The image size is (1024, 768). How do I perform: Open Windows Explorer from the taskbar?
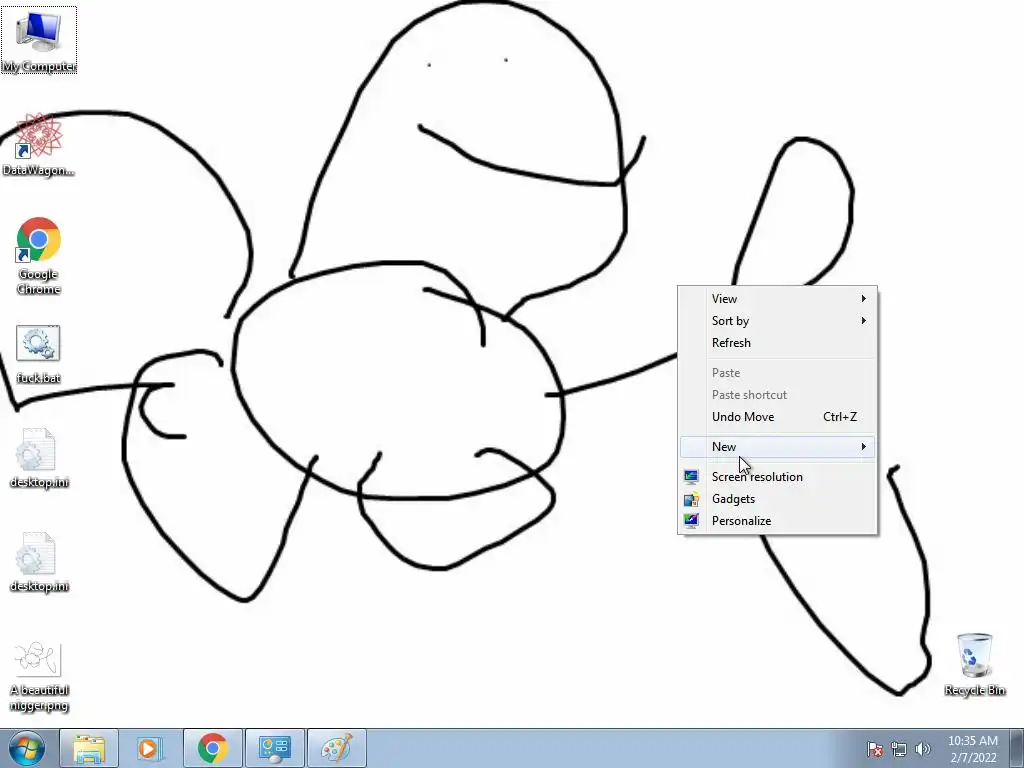click(x=89, y=748)
